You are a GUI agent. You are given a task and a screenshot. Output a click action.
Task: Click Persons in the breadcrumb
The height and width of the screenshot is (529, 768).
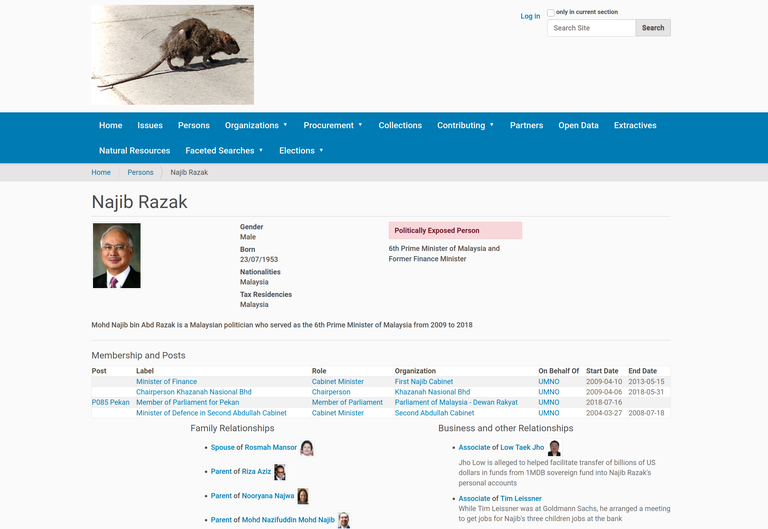point(141,172)
